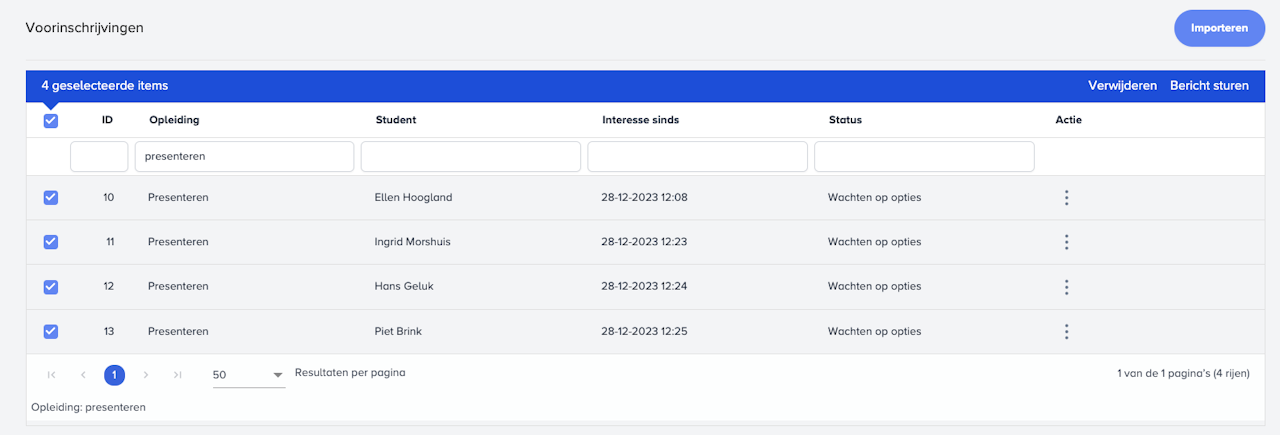Go to next page arrow
The image size is (1280, 435).
[146, 375]
